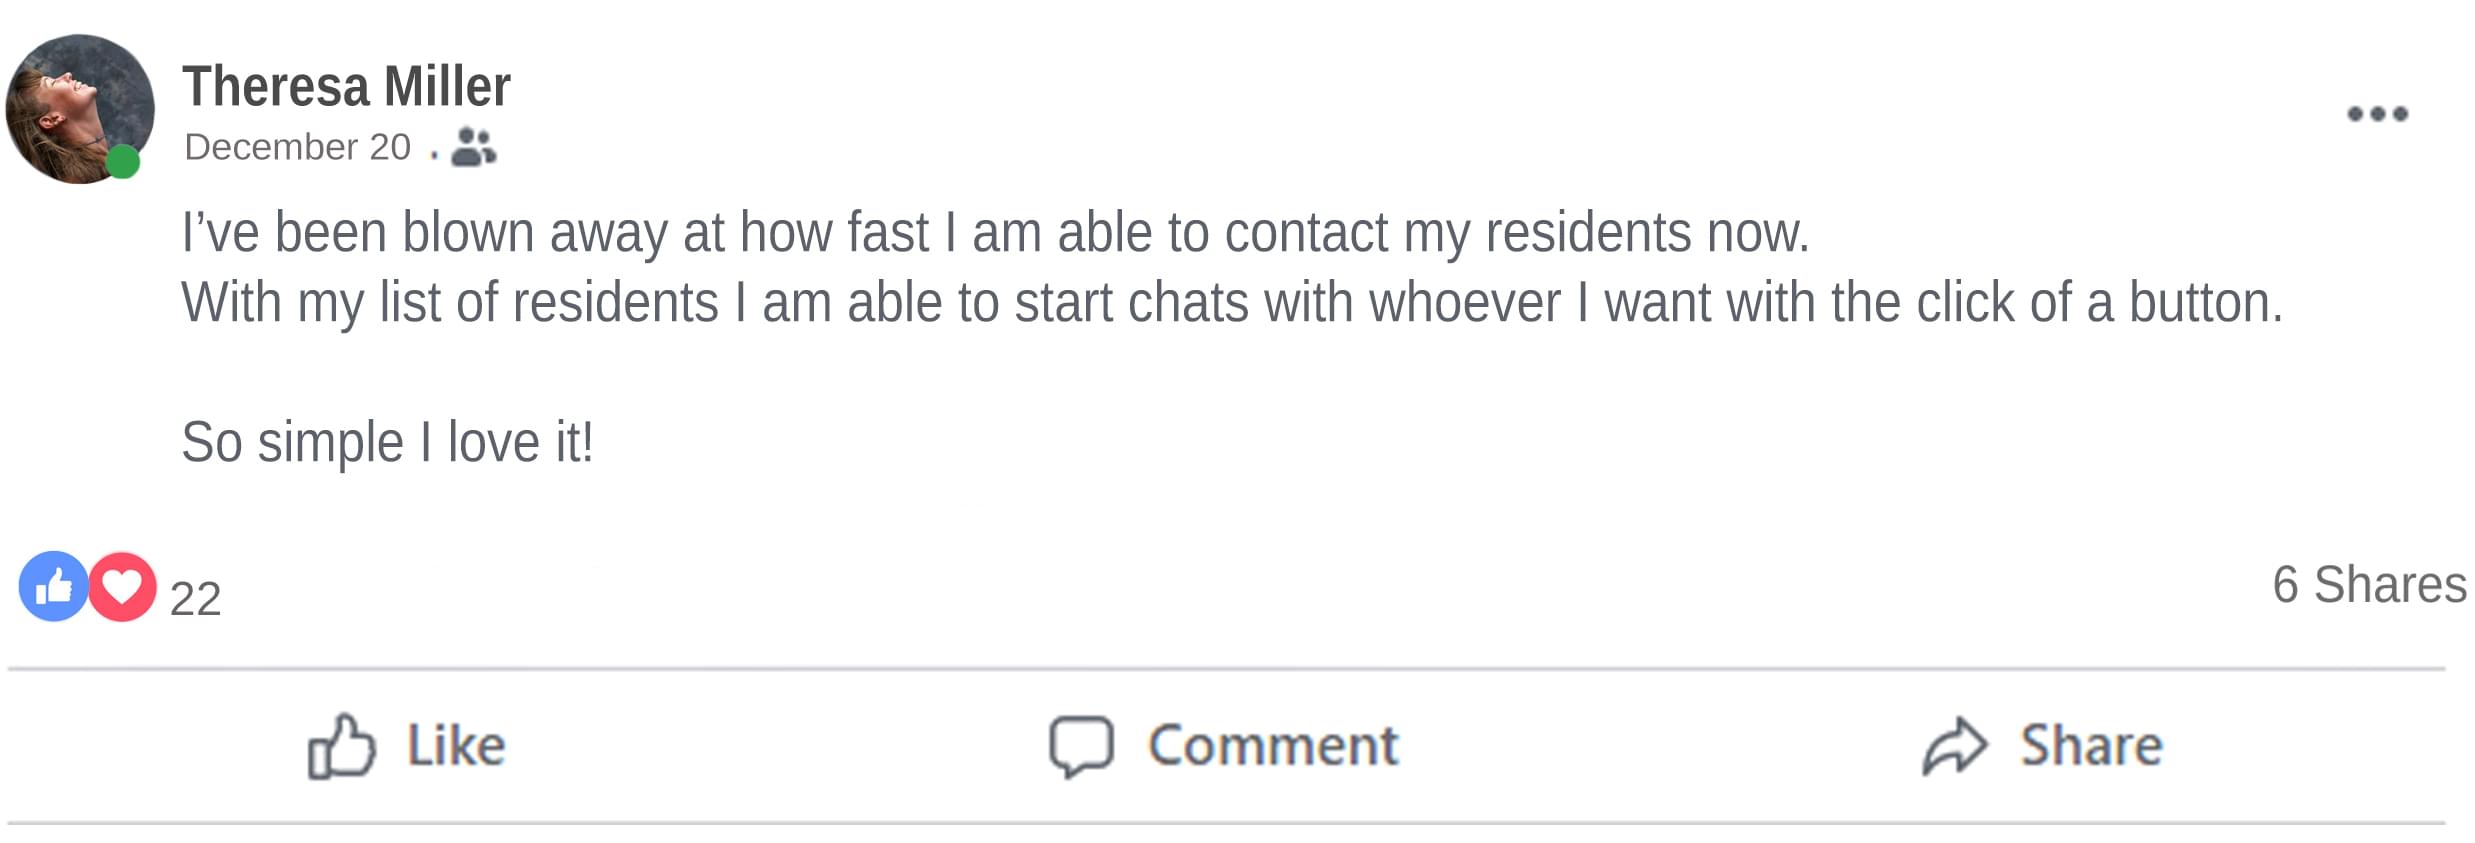
Task: Click the green online status dot
Action: click(x=123, y=161)
